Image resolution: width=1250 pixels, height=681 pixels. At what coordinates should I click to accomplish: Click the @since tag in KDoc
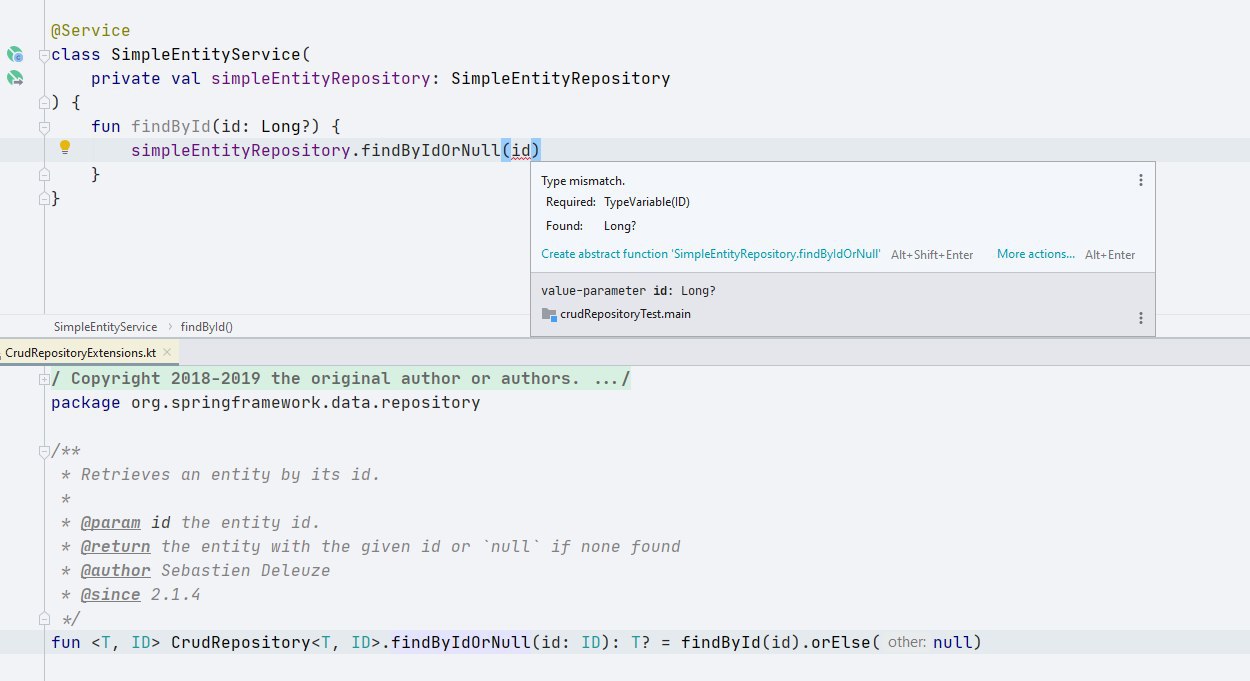click(110, 595)
